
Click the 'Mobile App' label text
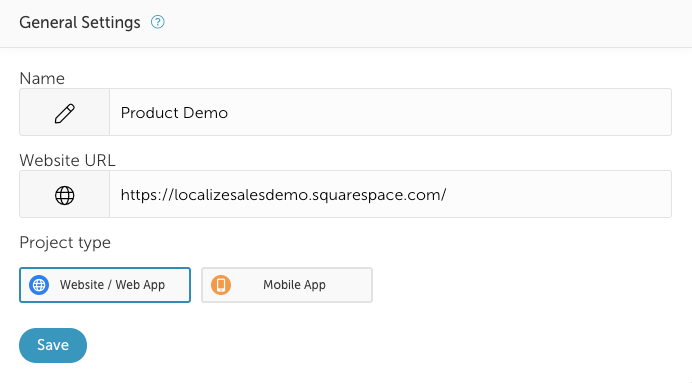pos(294,285)
